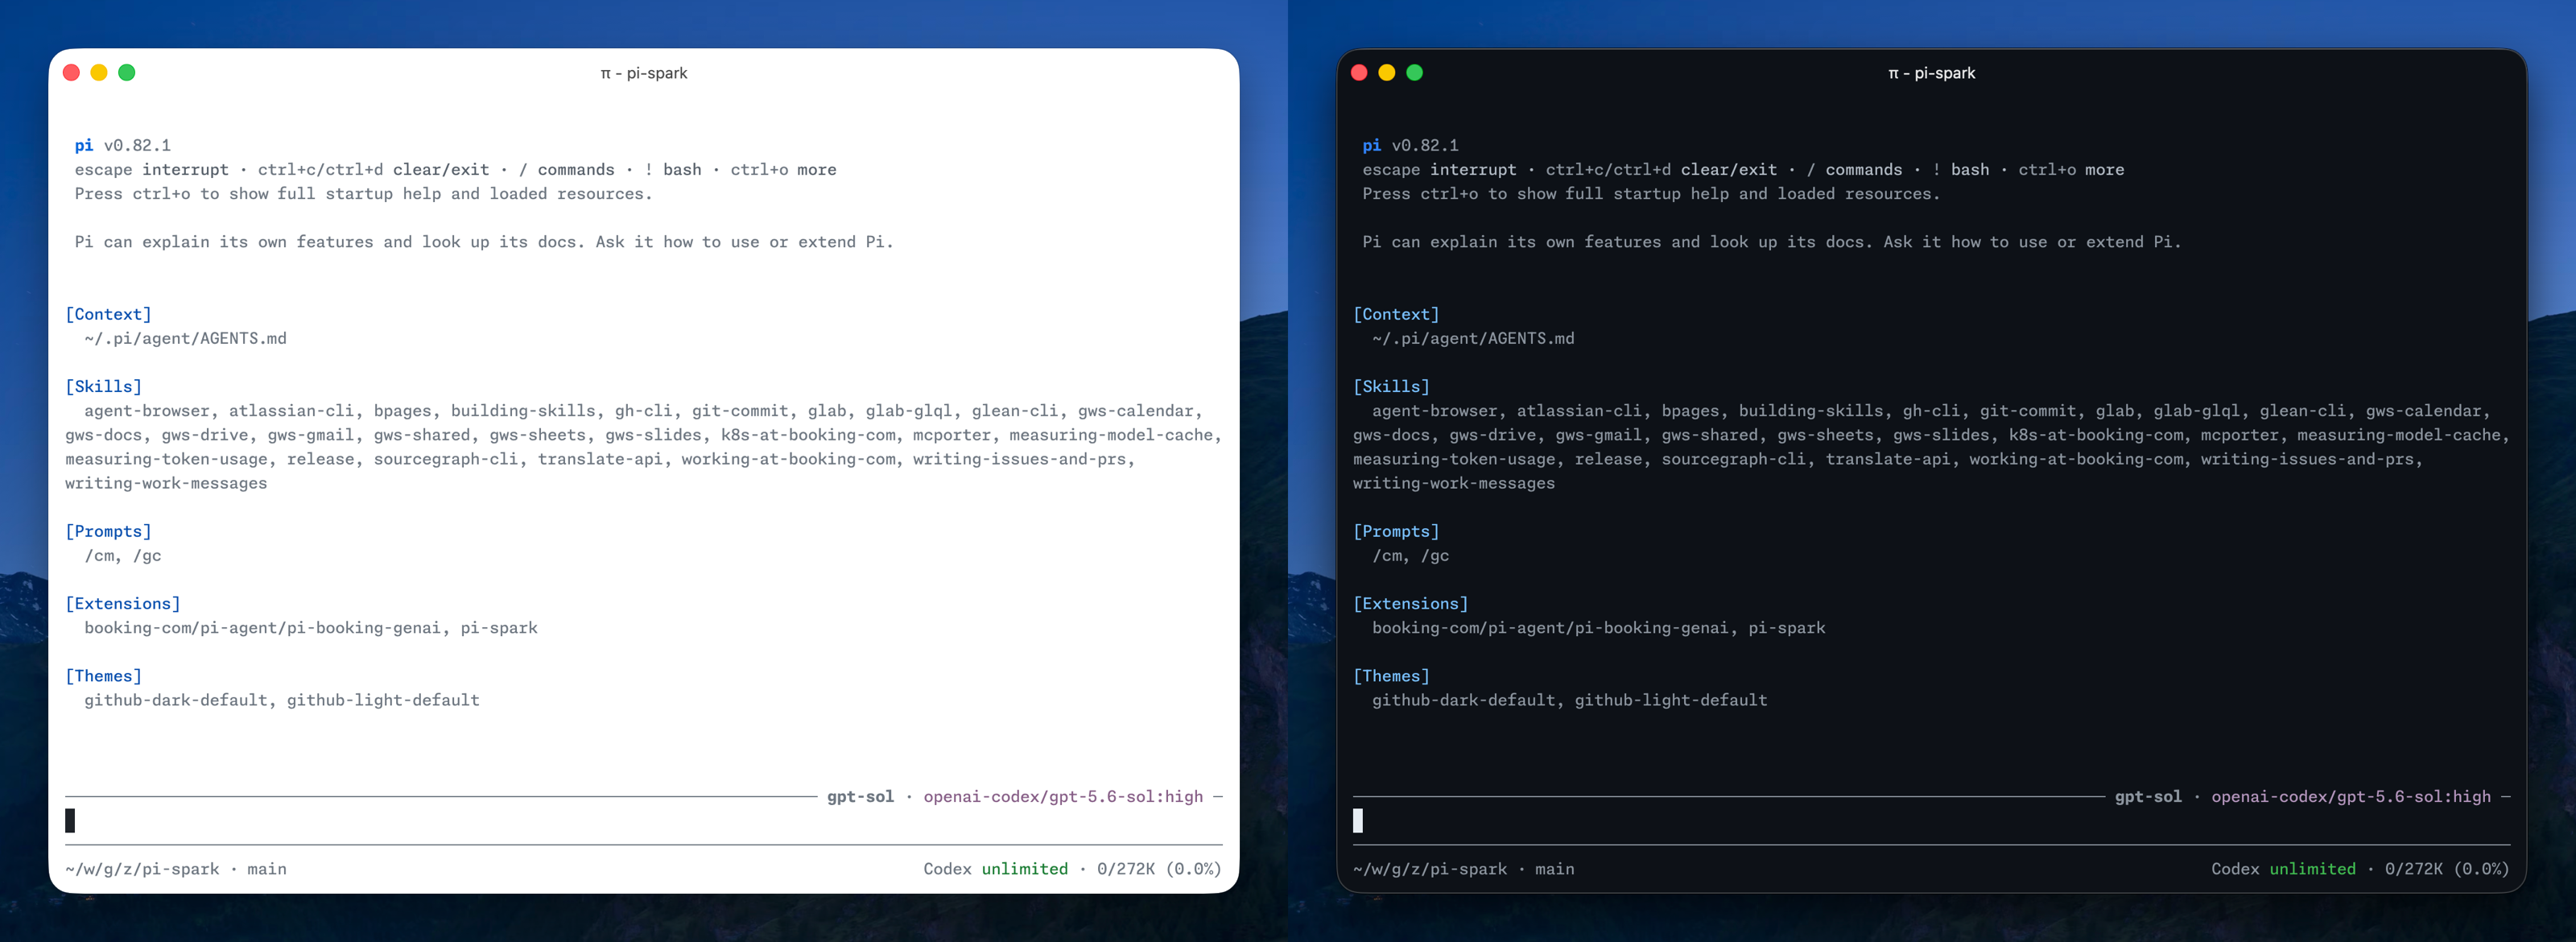
Task: Close the light-theme pi-spark window
Action: [x=71, y=72]
